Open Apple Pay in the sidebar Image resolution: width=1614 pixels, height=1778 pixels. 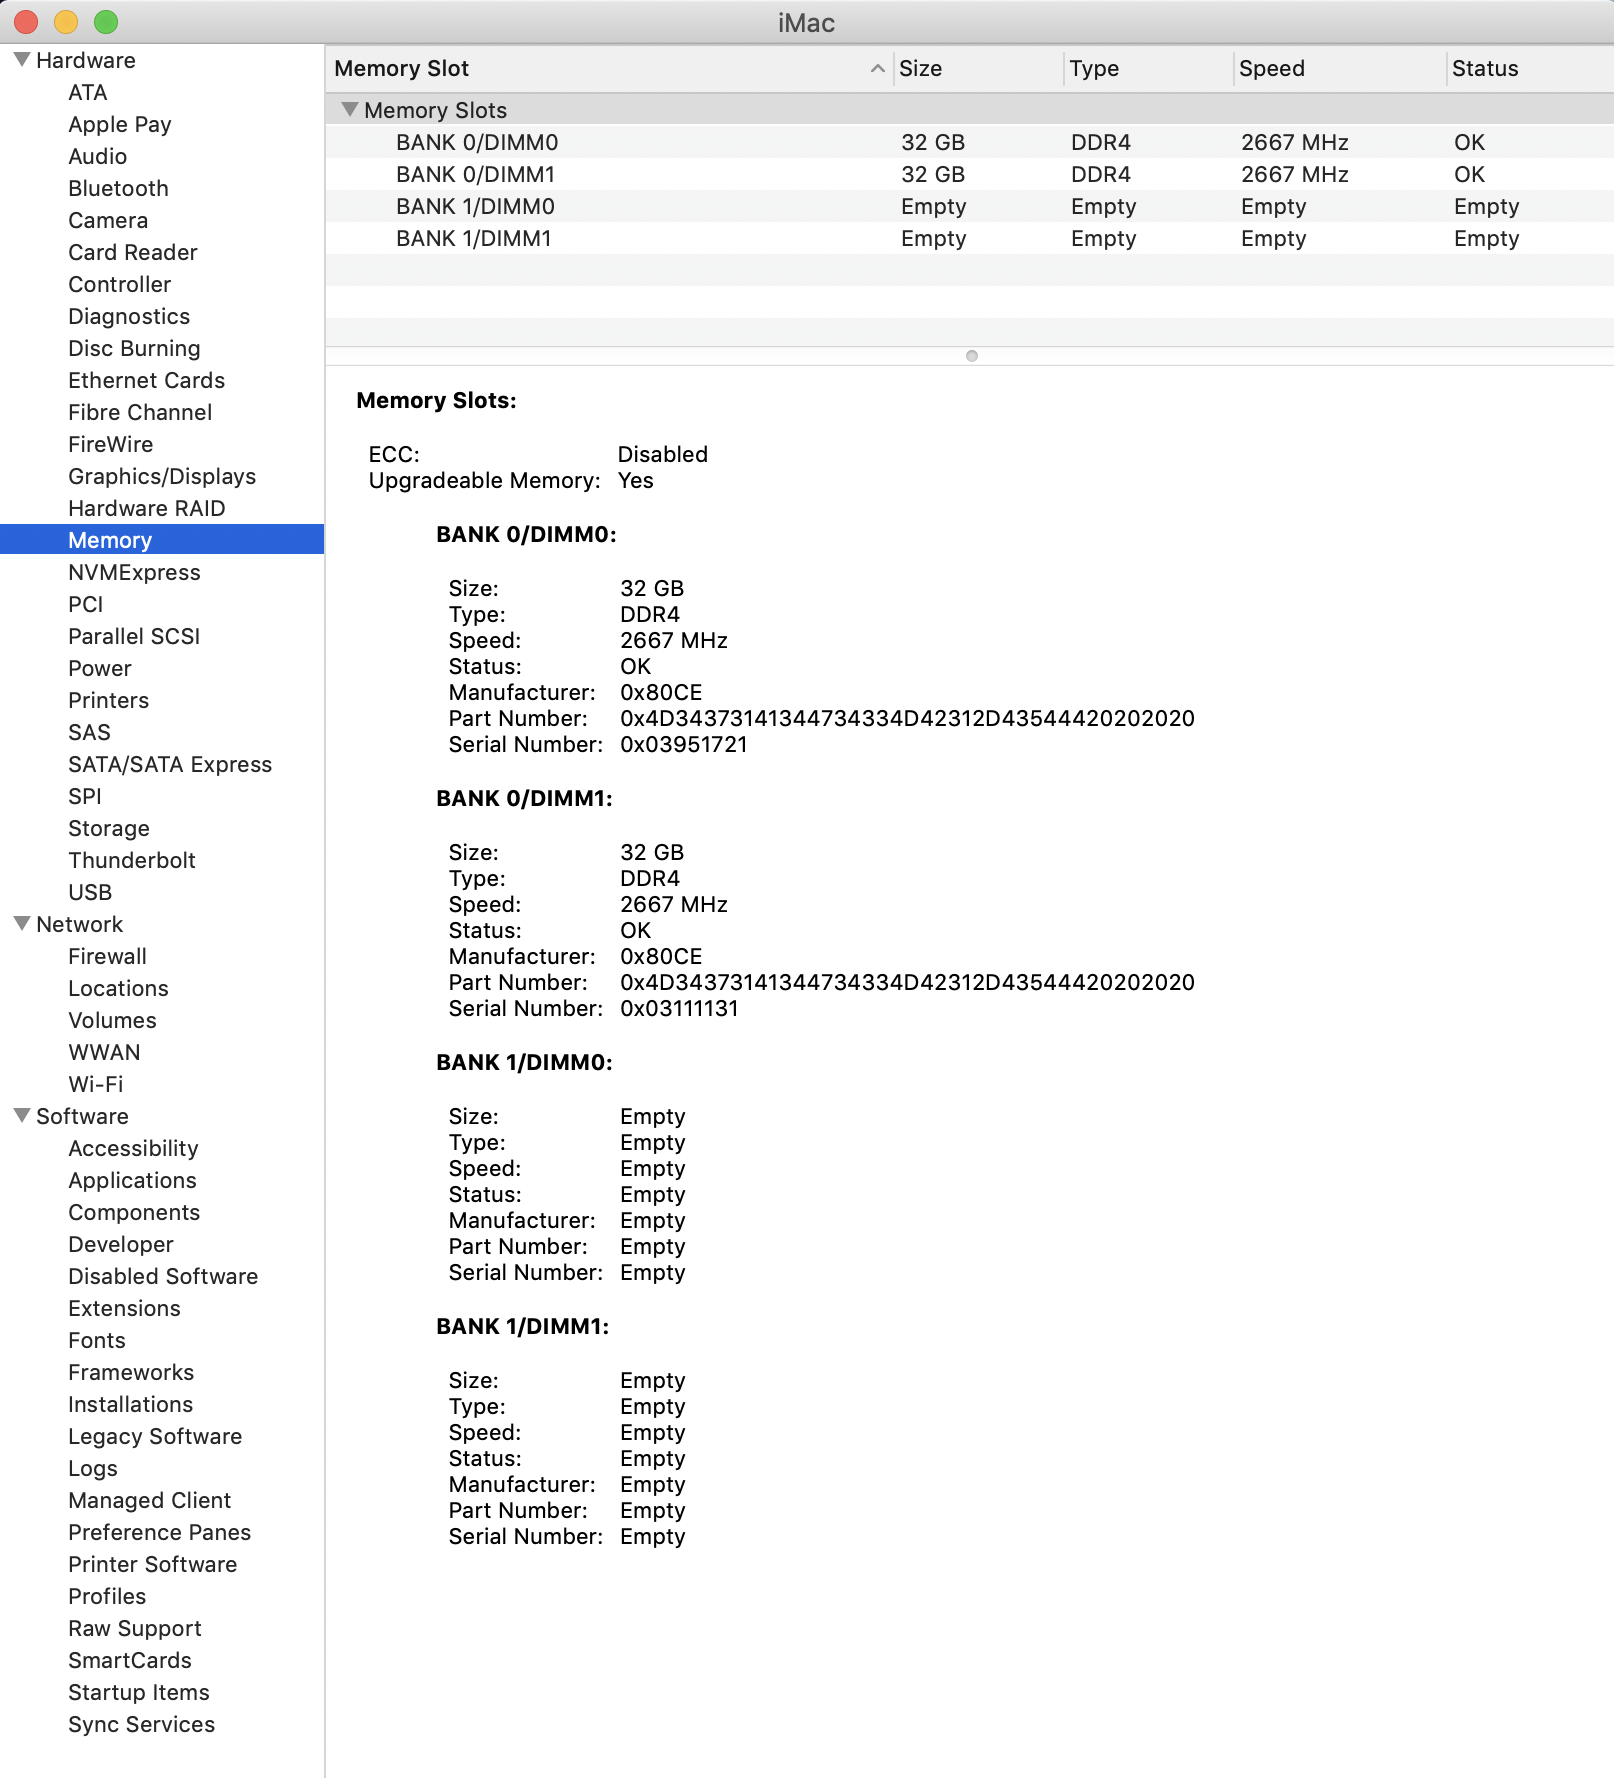[x=120, y=124]
